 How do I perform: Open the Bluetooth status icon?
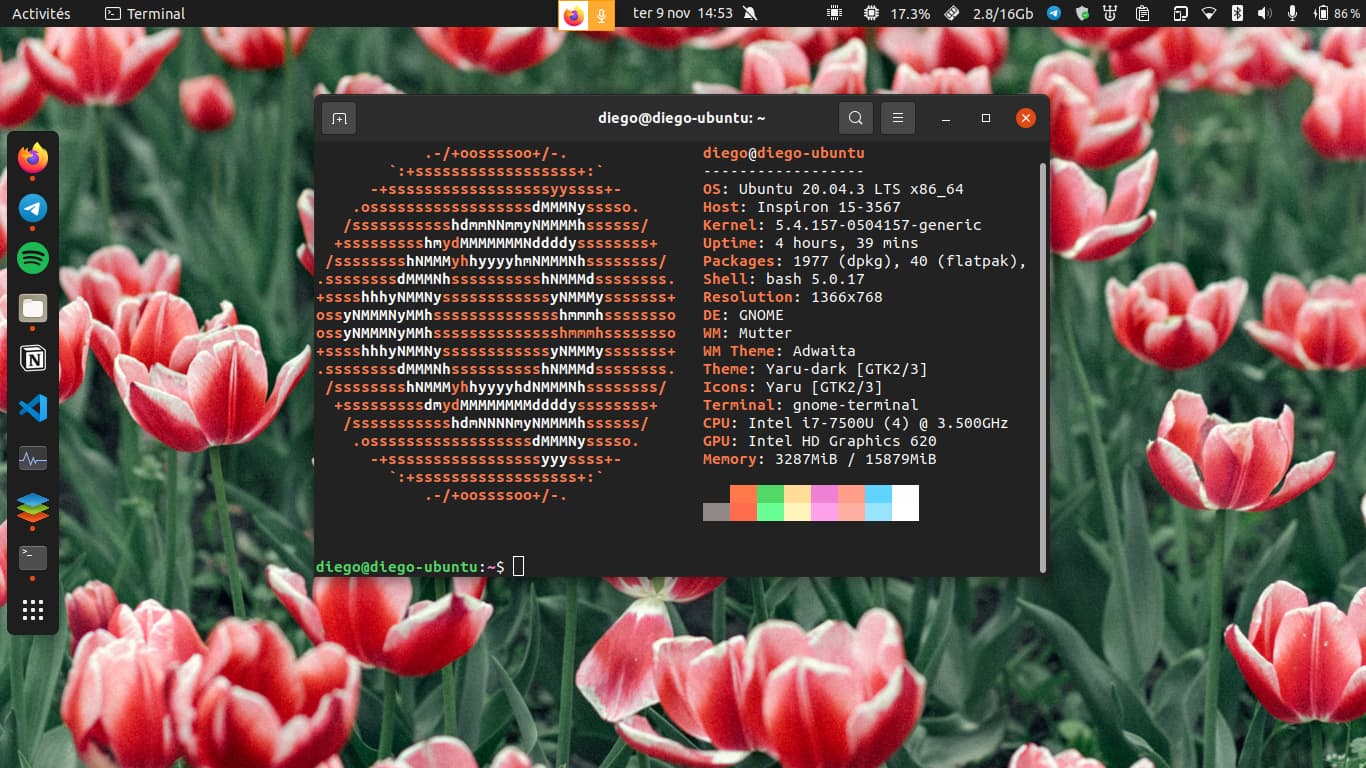pos(1237,14)
